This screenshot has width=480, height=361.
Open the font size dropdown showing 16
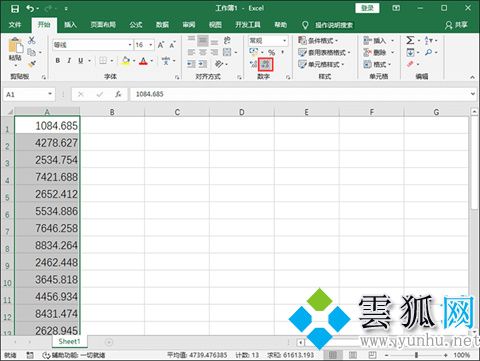click(151, 45)
